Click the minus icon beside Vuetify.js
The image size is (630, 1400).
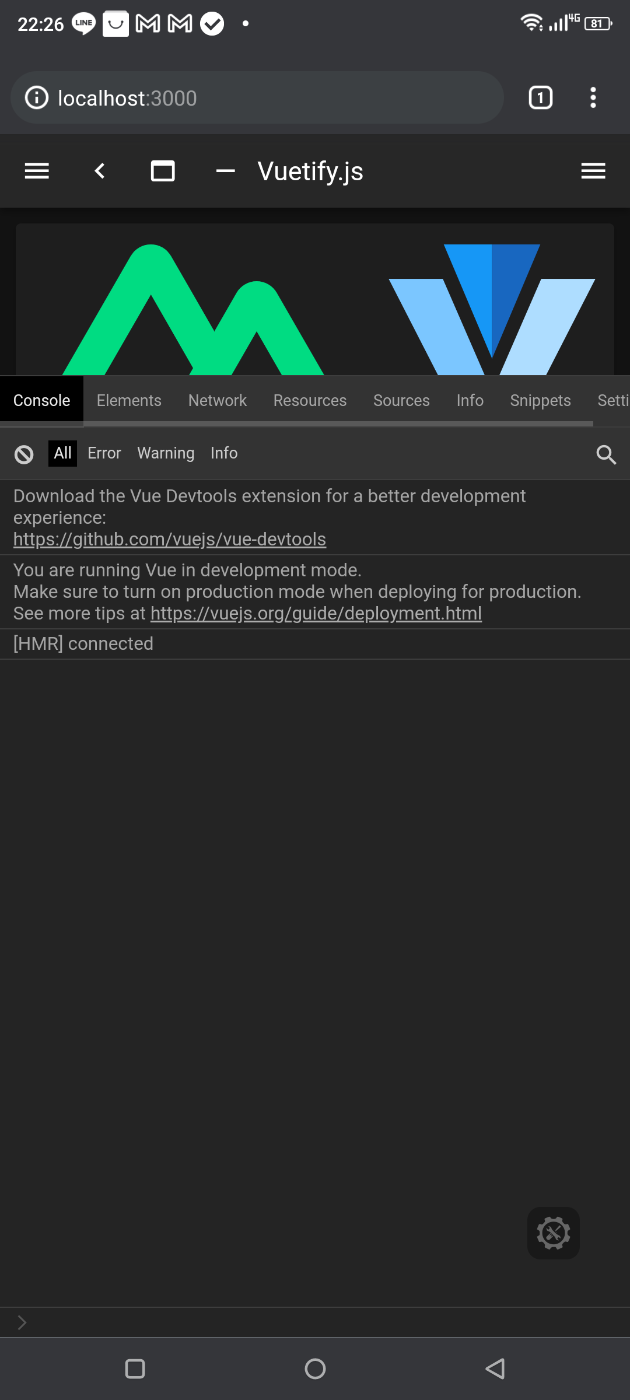(x=225, y=171)
